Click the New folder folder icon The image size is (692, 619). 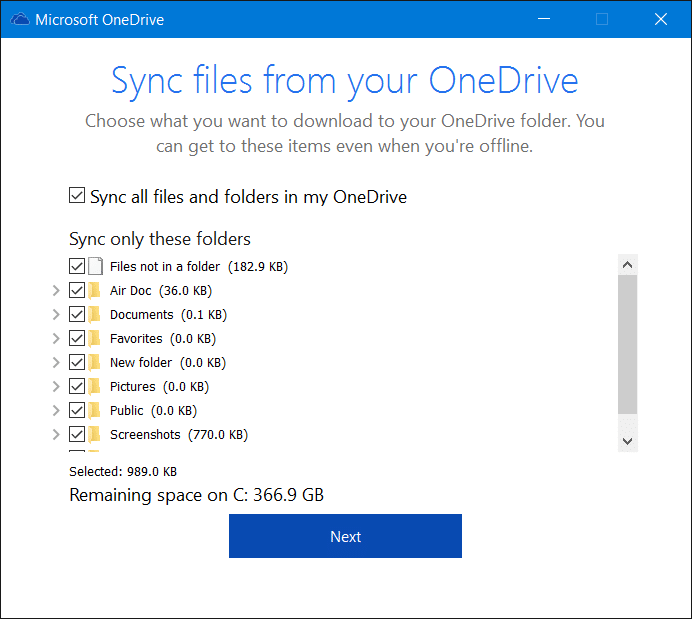click(x=94, y=362)
